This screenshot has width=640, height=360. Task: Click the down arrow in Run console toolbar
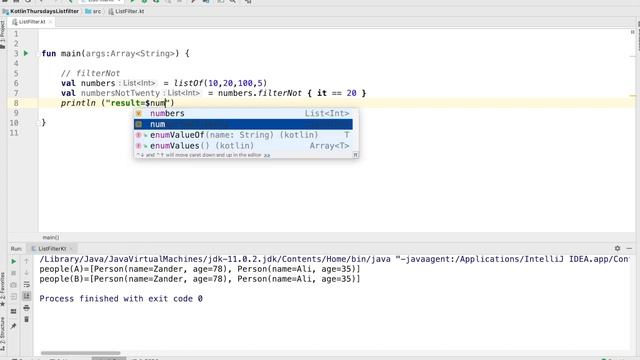coord(27,273)
